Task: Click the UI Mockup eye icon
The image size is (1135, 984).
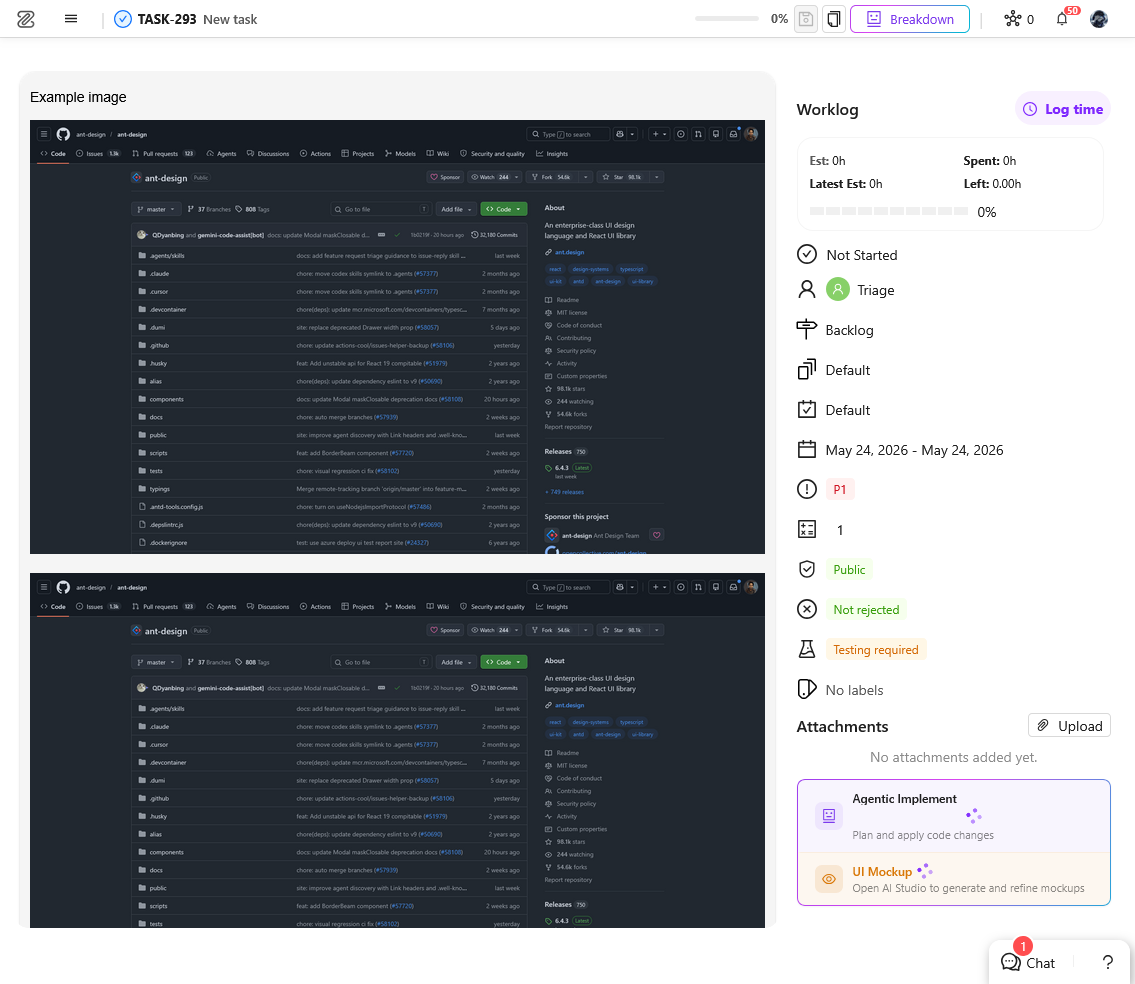Action: coord(829,879)
